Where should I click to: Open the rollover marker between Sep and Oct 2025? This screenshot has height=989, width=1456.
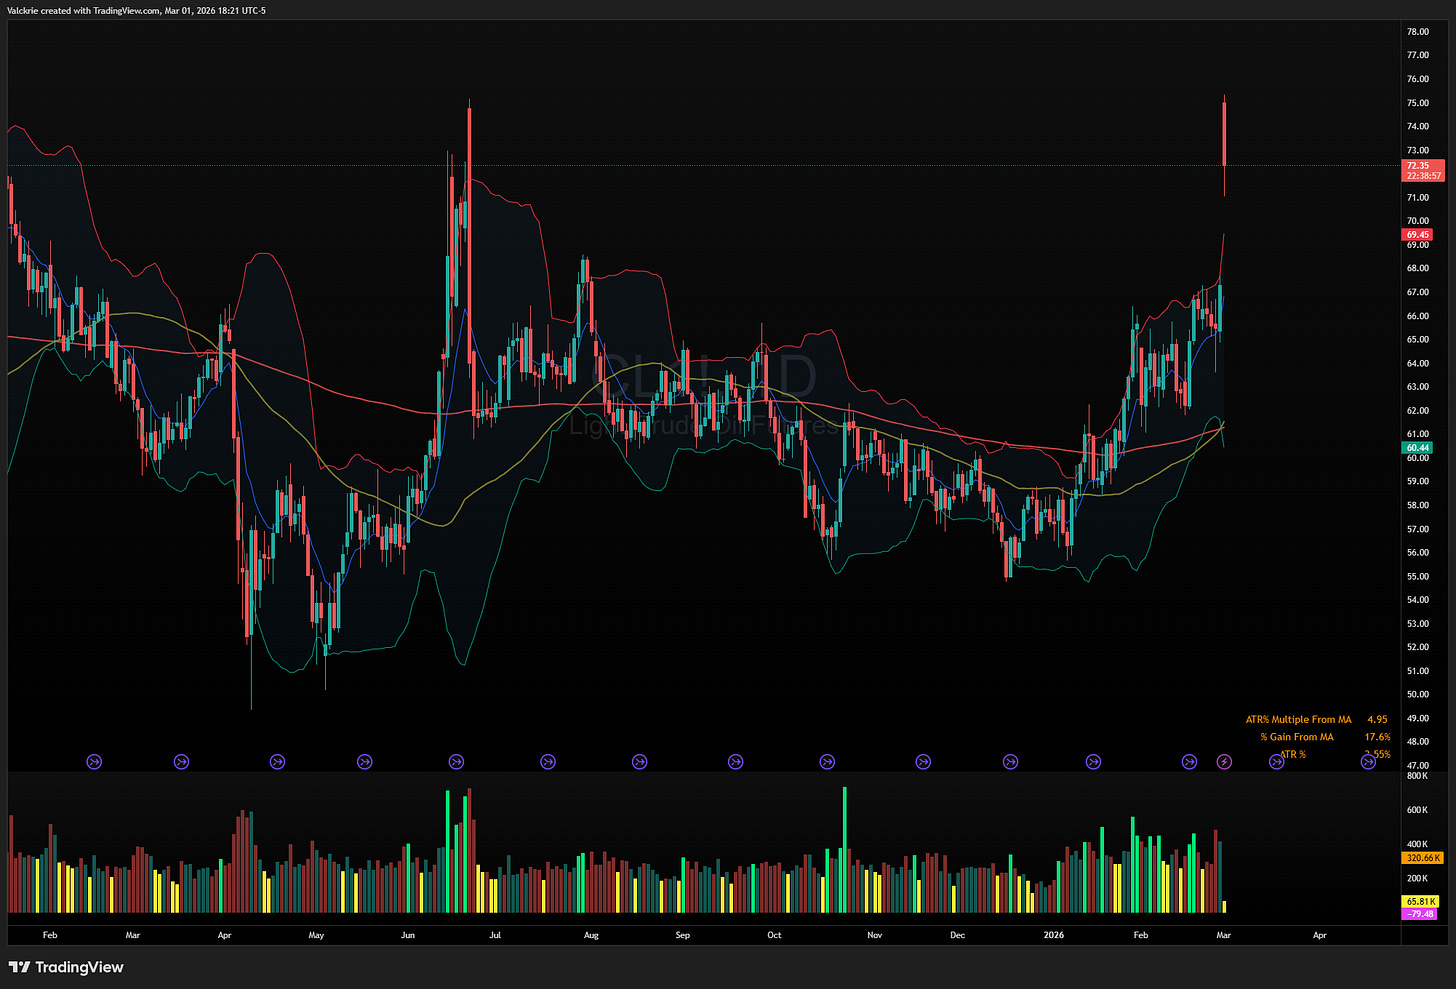tap(735, 762)
